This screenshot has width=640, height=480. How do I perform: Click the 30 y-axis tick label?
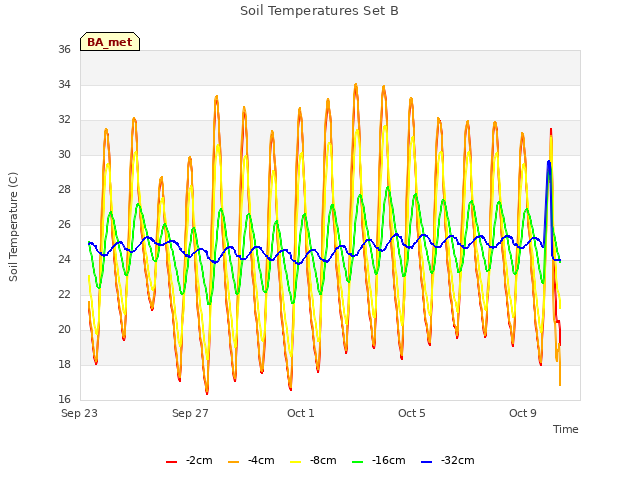pos(64,154)
